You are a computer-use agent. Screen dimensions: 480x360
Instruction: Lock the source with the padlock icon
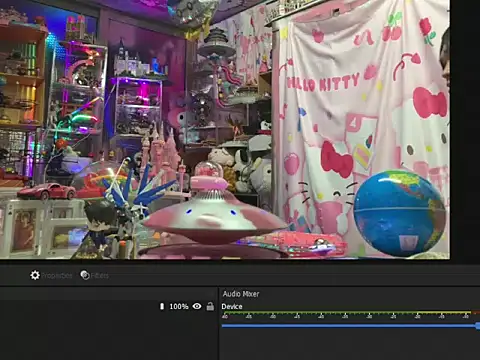pos(210,306)
